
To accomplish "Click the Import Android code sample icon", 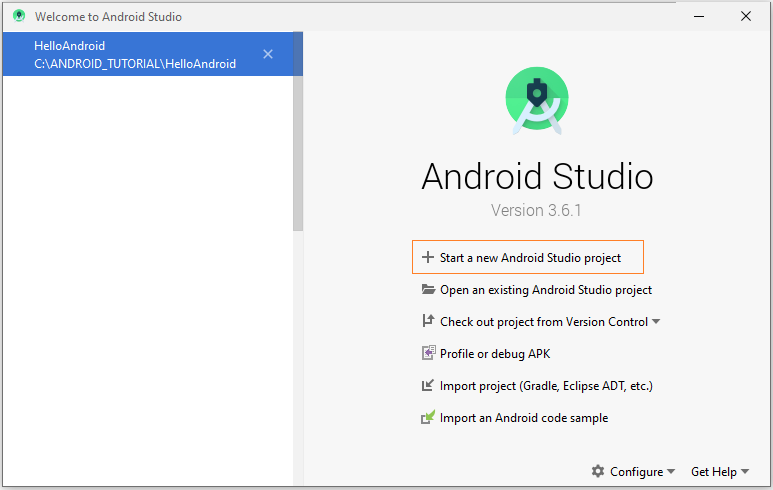I will (x=428, y=417).
